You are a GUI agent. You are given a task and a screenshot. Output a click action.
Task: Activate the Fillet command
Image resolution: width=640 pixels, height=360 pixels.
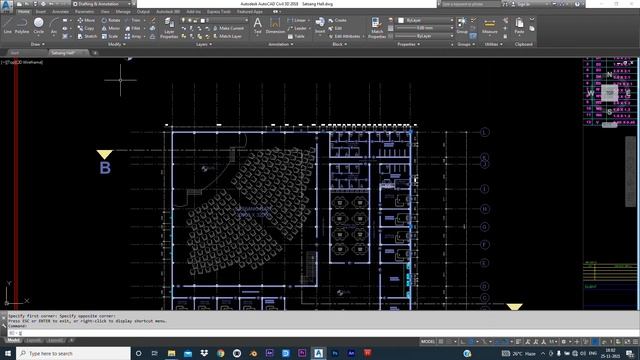[x=133, y=28]
